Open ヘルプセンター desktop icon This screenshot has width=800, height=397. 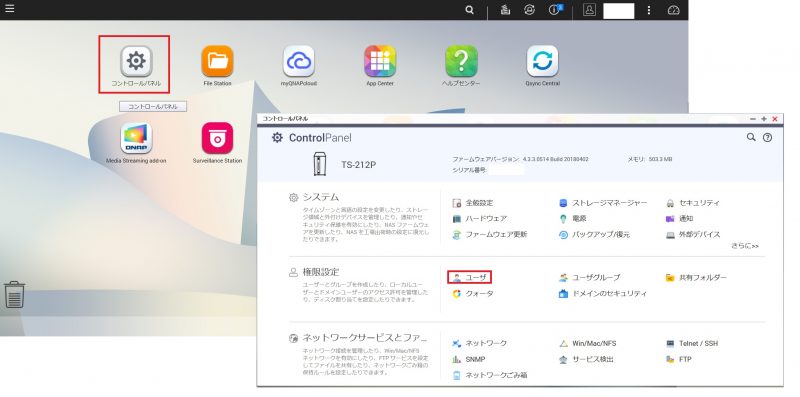(461, 65)
